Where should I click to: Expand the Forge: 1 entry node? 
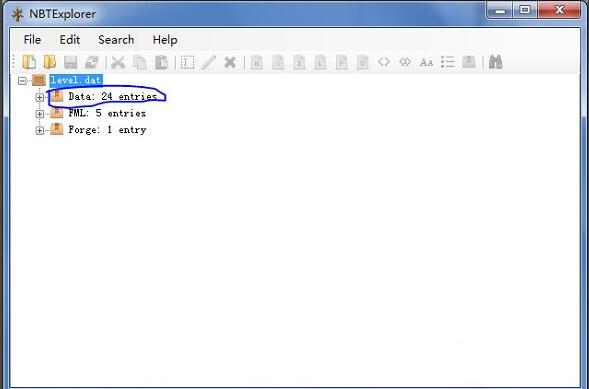coord(39,130)
